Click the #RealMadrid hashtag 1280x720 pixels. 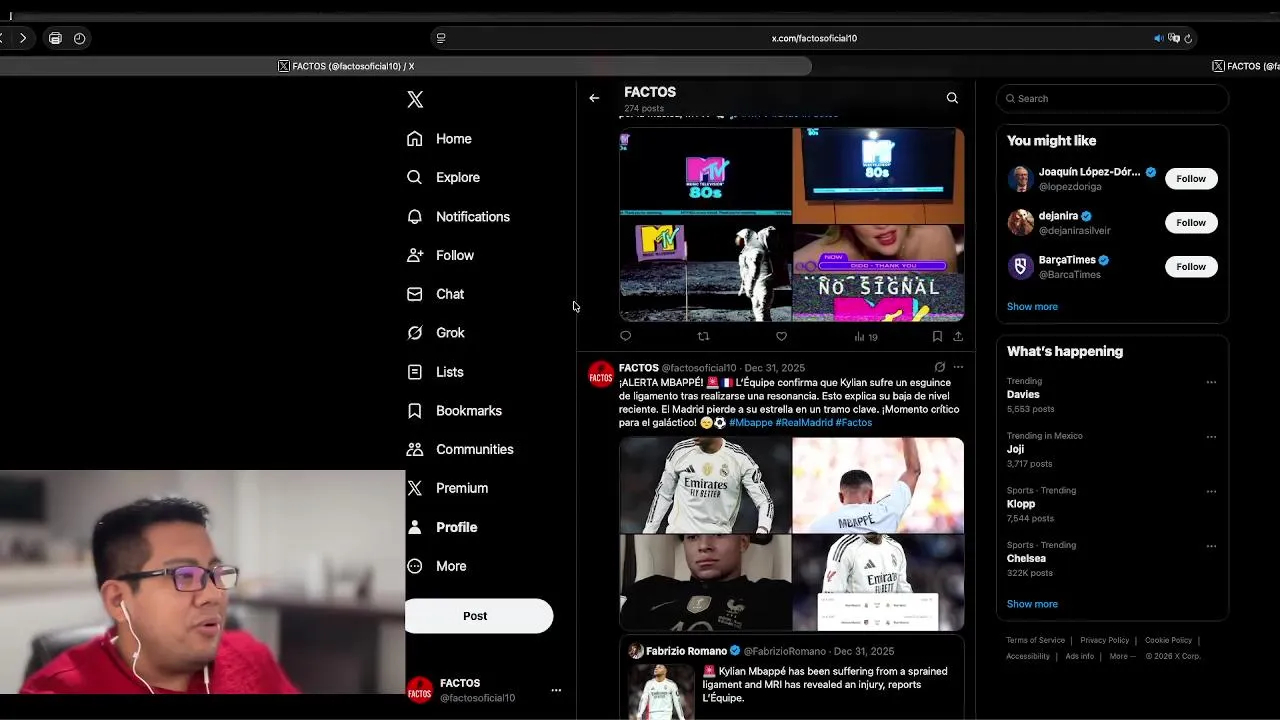(x=804, y=423)
